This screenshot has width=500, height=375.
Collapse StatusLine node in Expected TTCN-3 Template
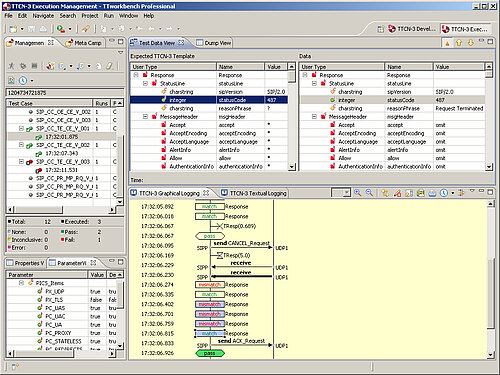145,83
